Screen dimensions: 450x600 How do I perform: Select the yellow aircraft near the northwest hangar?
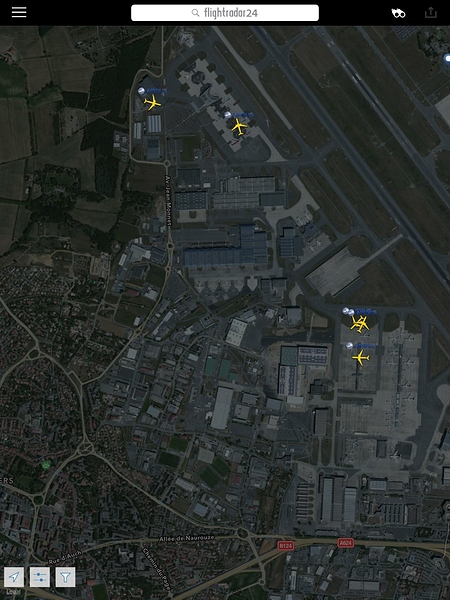point(152,103)
